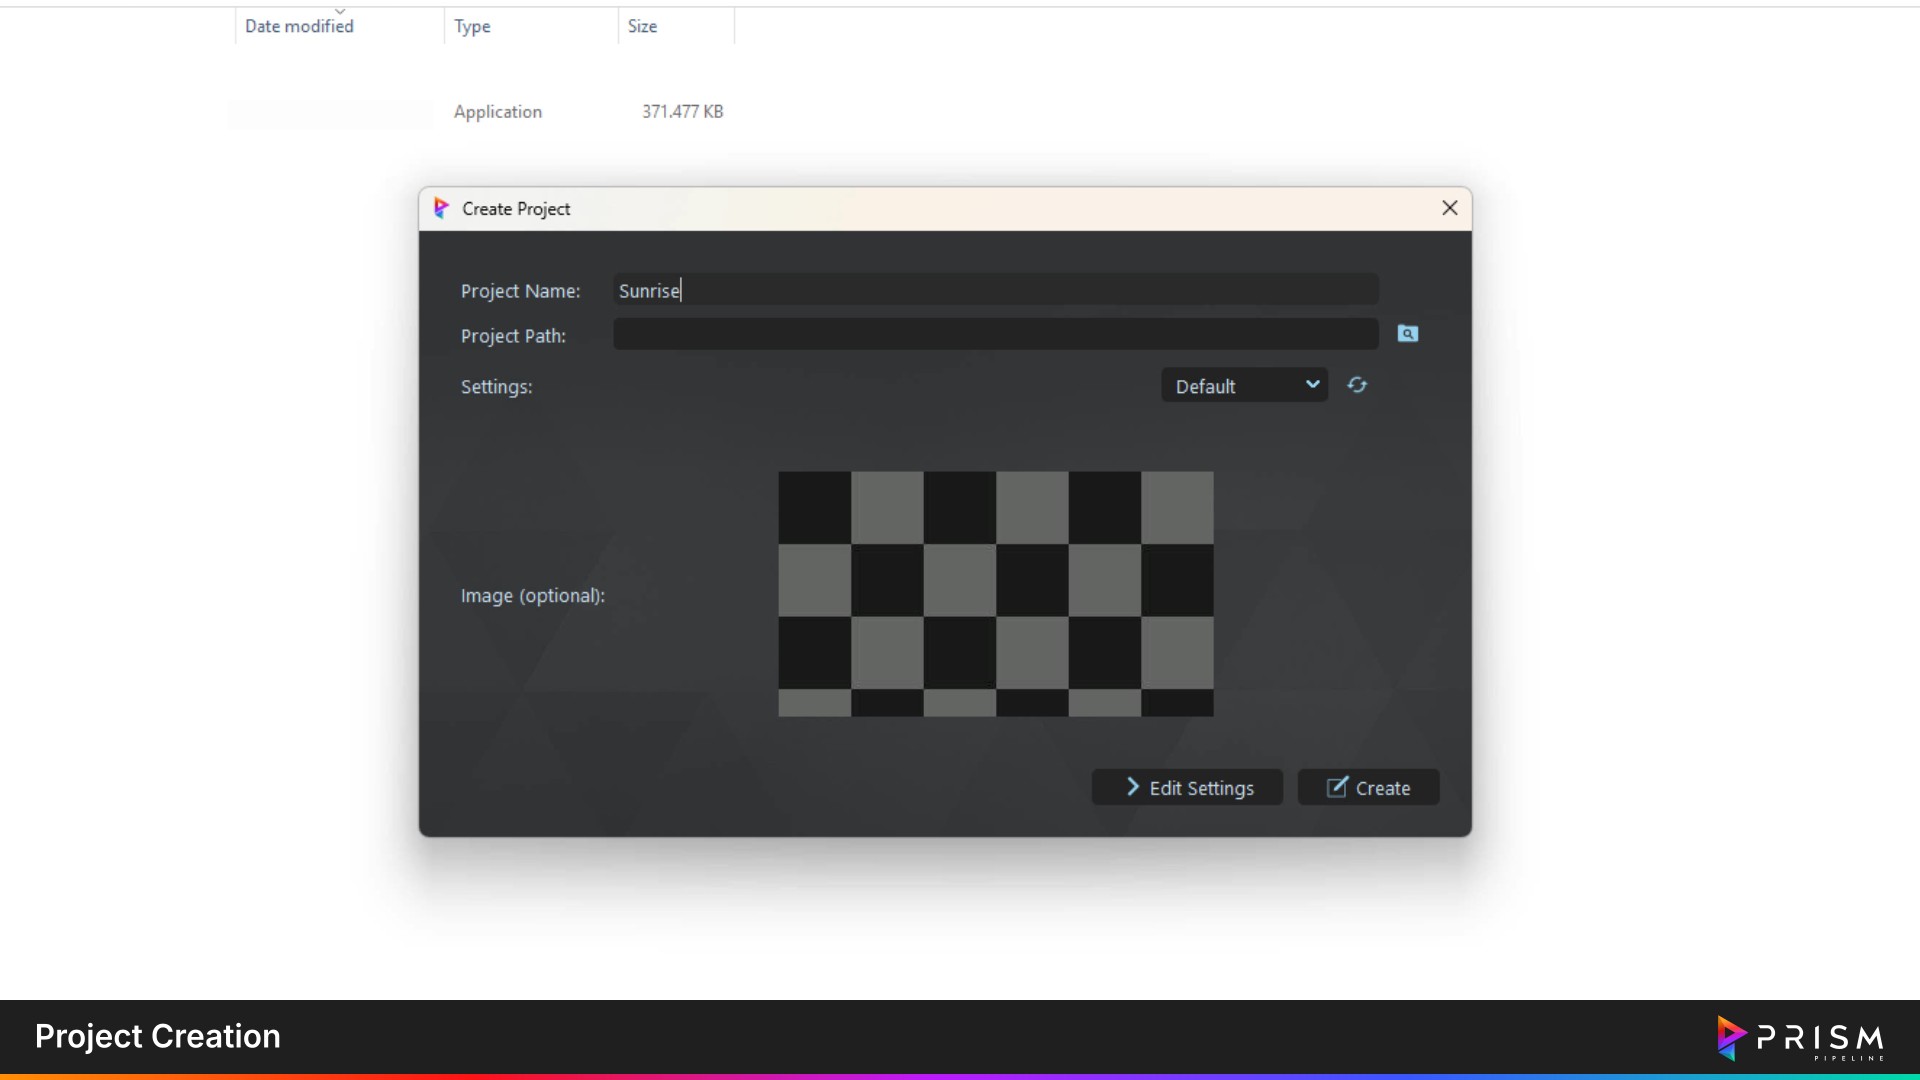This screenshot has height=1080, width=1920.
Task: Open the Default settings dropdown
Action: click(1230, 386)
